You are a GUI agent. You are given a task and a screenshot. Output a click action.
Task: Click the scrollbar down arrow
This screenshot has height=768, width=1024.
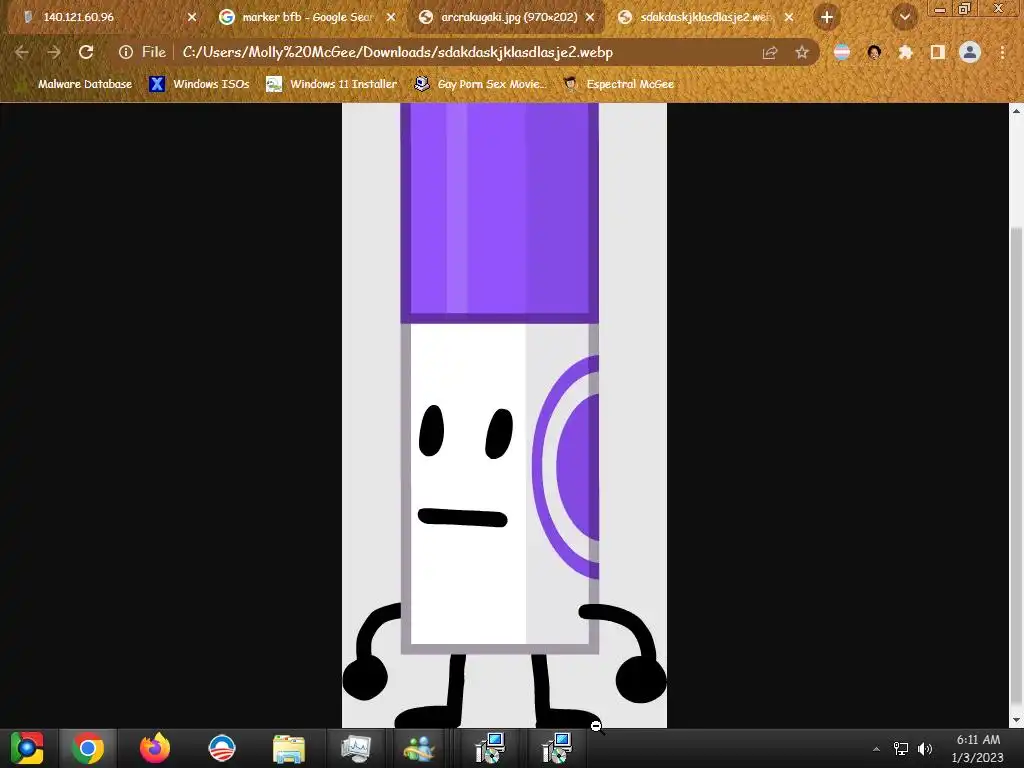(x=1016, y=720)
